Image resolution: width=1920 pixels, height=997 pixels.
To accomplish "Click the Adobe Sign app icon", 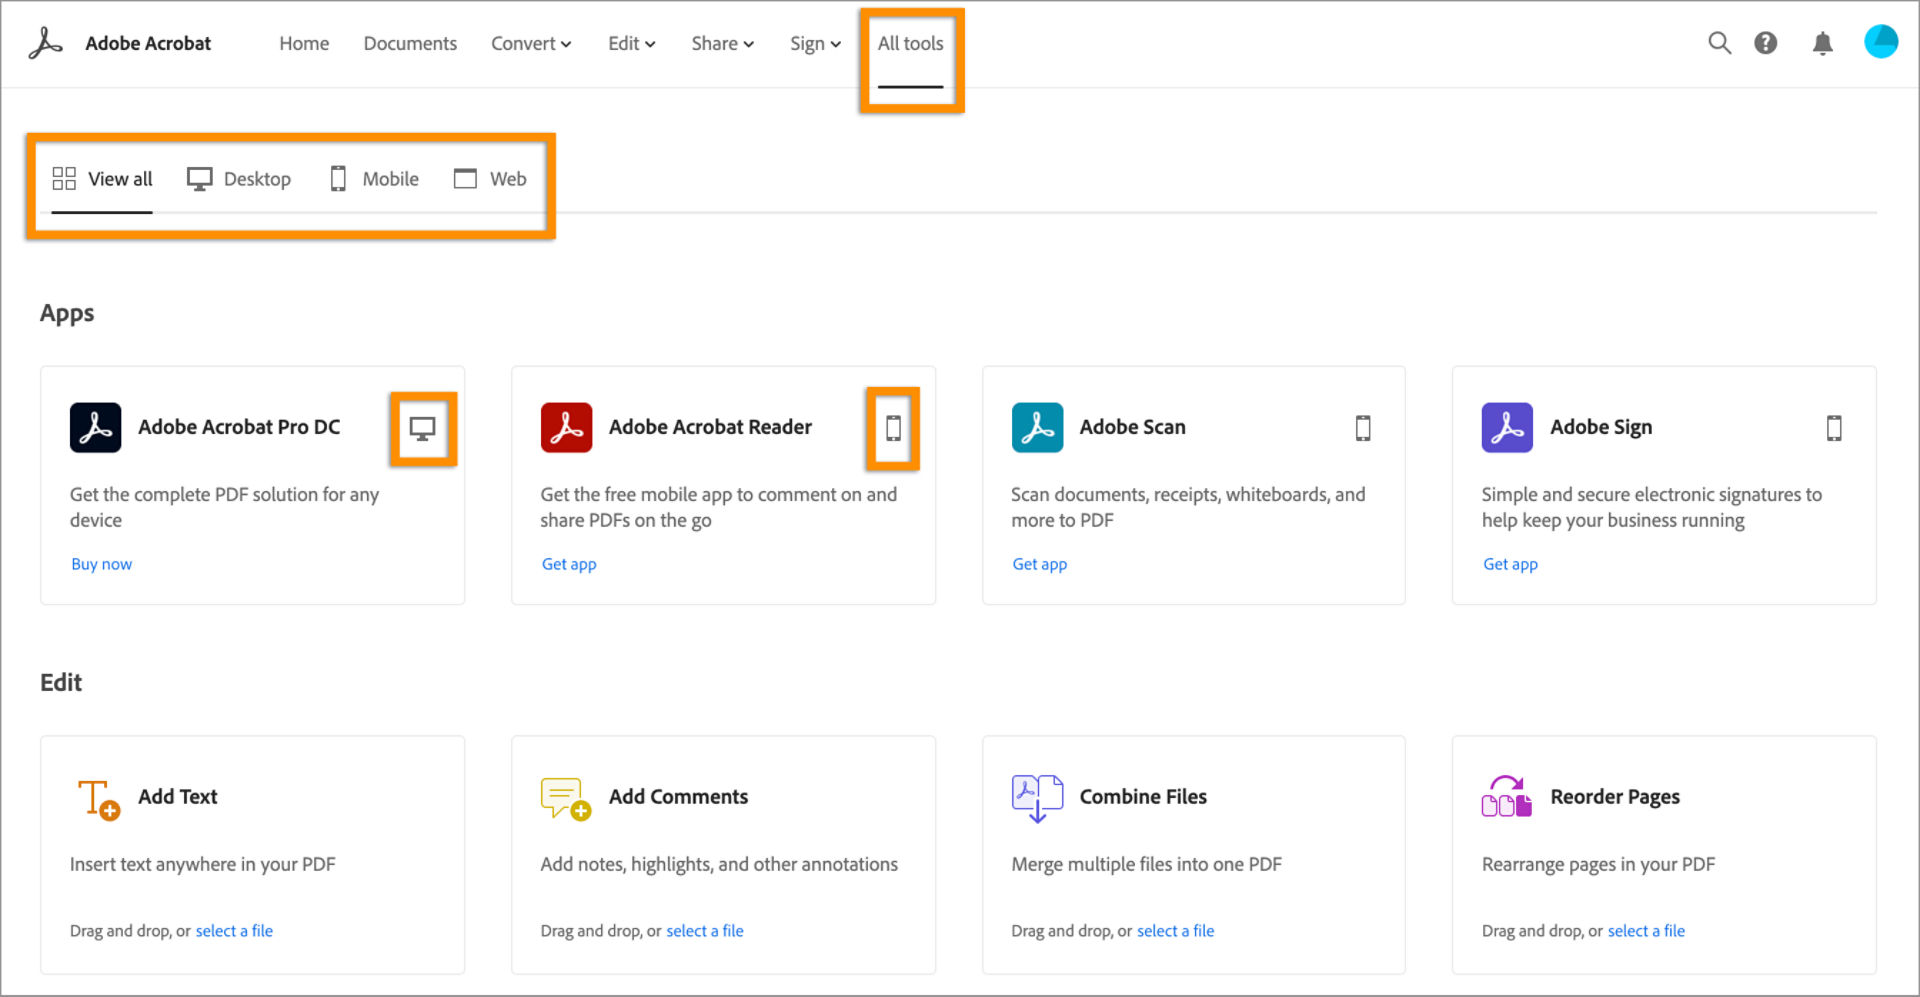I will [x=1507, y=427].
